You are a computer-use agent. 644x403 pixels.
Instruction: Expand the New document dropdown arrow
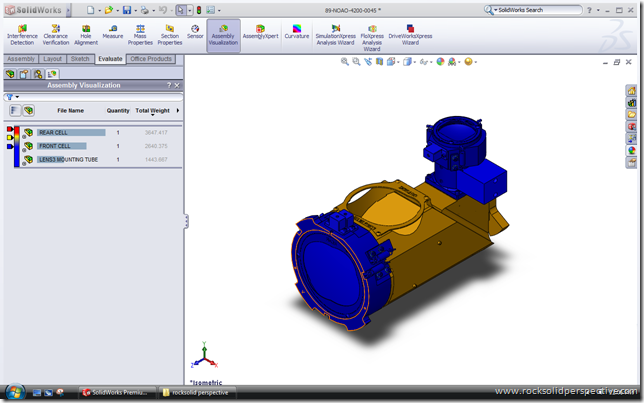99,10
